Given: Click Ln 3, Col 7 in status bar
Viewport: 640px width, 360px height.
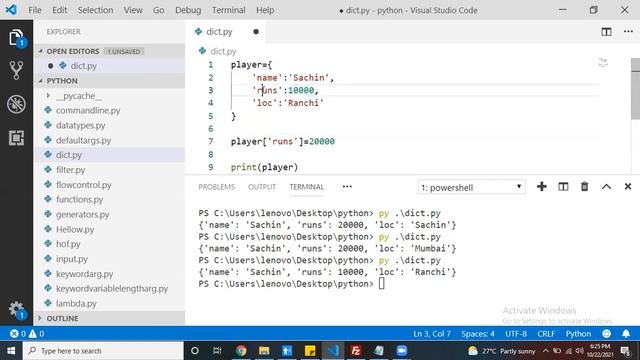Looking at the screenshot, I should (x=432, y=334).
